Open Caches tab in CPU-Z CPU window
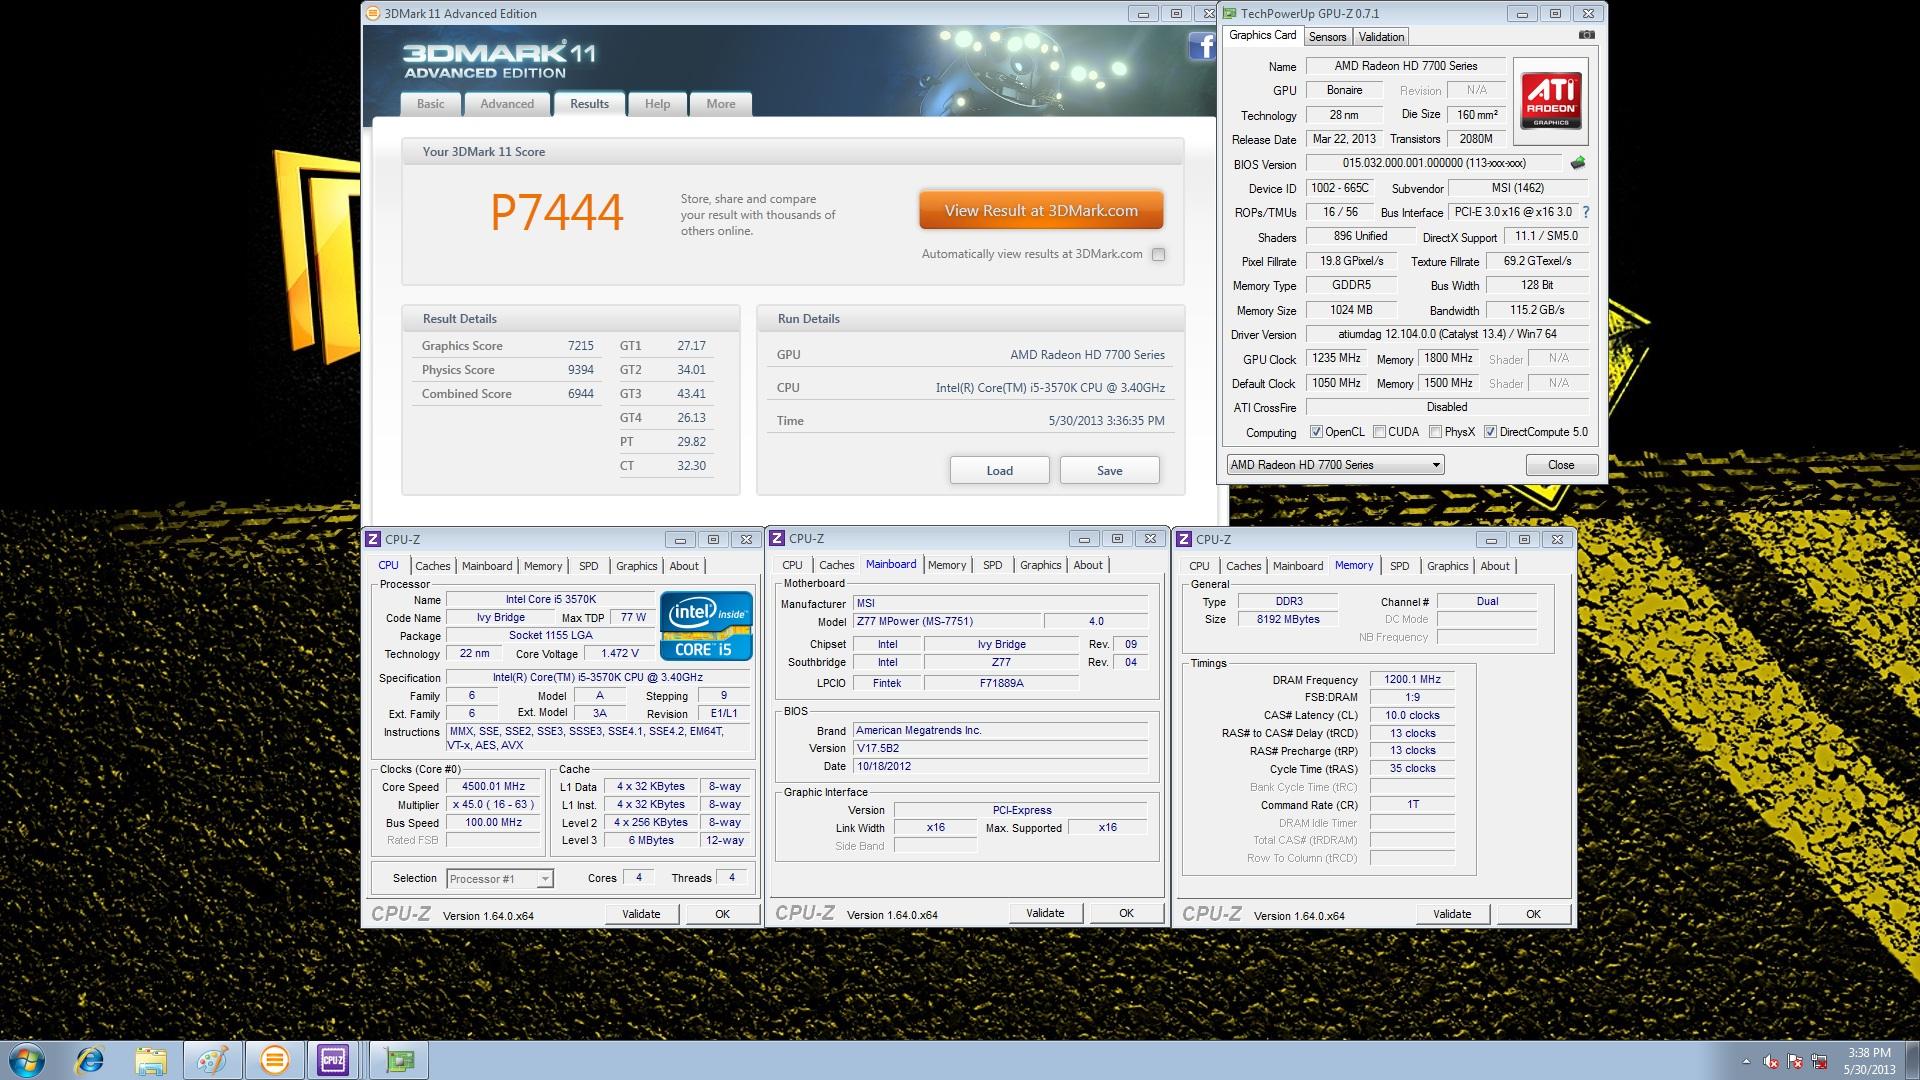1920x1080 pixels. (x=432, y=566)
